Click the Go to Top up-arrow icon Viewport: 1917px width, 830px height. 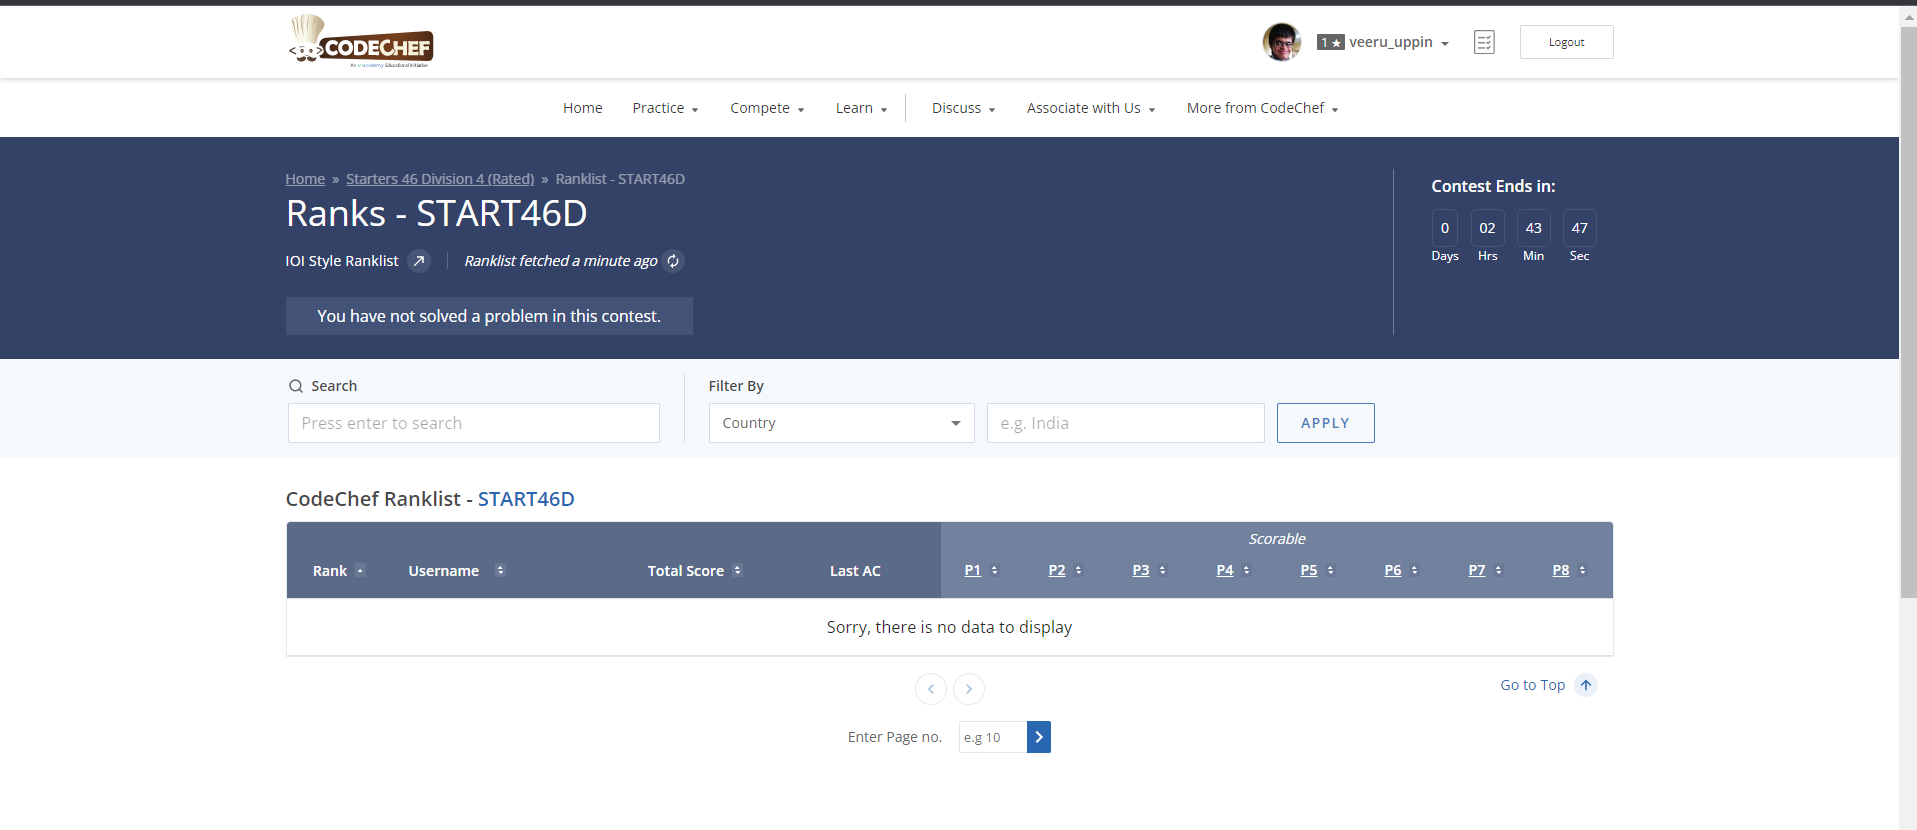point(1586,685)
